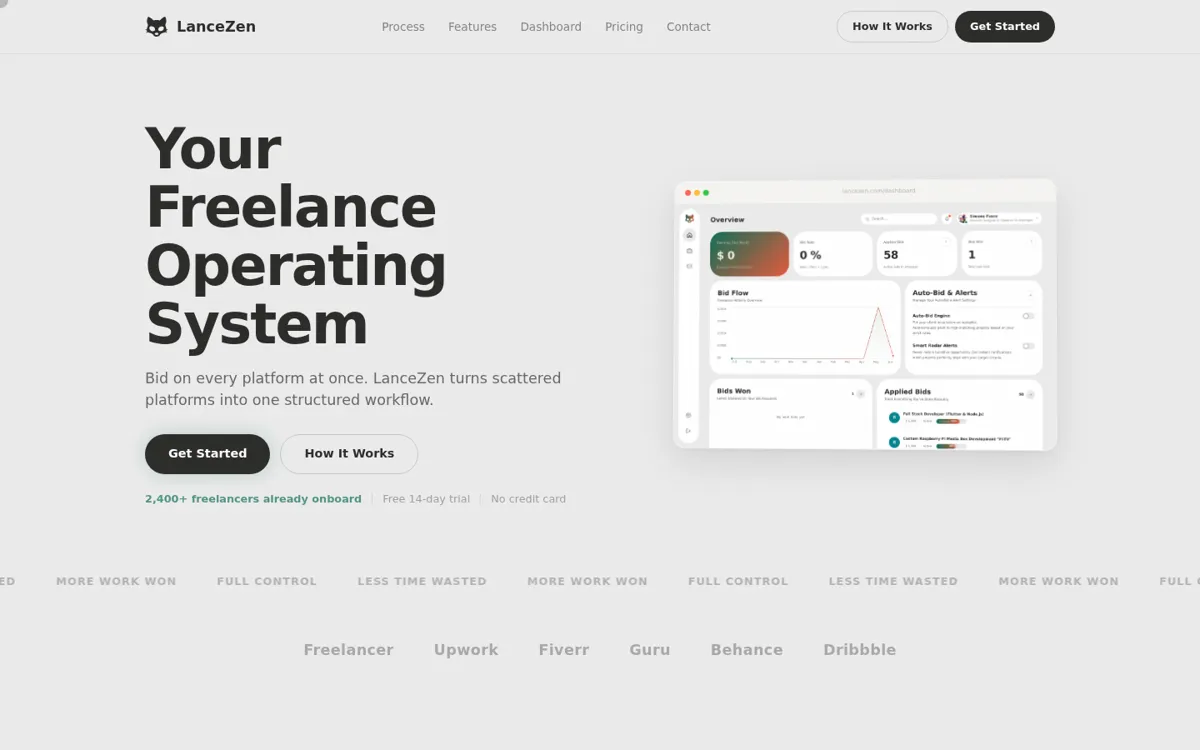Click the Guru platform name
The height and width of the screenshot is (750, 1200).
coord(650,650)
